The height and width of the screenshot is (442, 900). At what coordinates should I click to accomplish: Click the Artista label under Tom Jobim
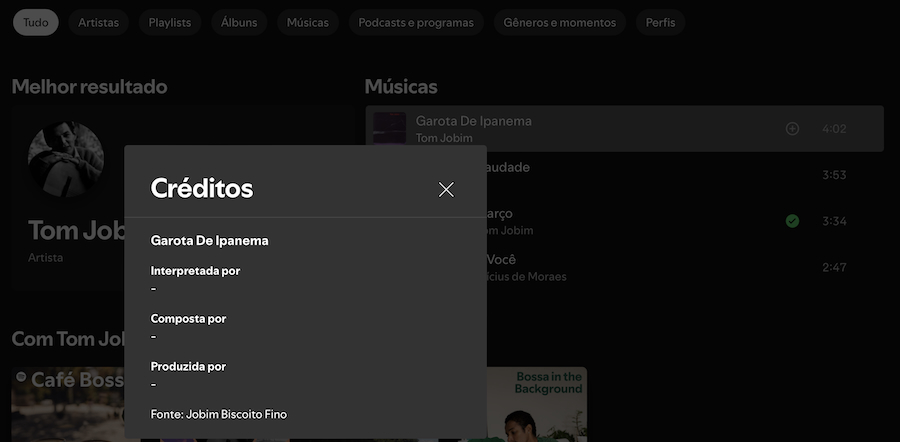pyautogui.click(x=45, y=258)
